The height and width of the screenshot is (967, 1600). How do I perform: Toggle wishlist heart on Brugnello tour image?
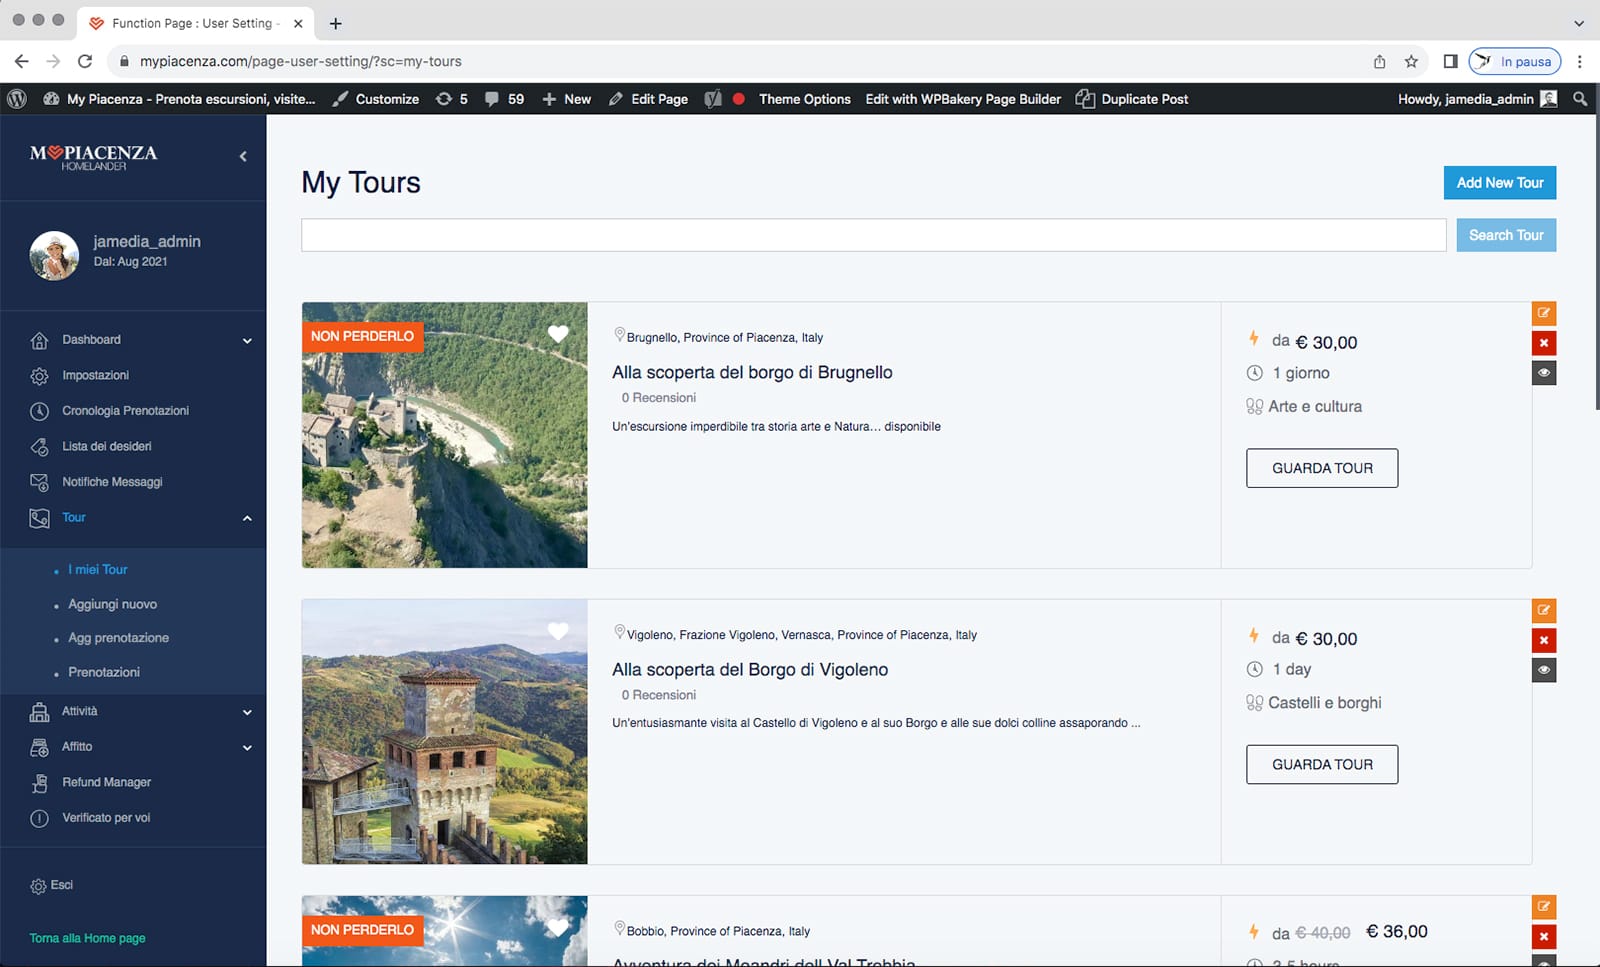coord(558,334)
